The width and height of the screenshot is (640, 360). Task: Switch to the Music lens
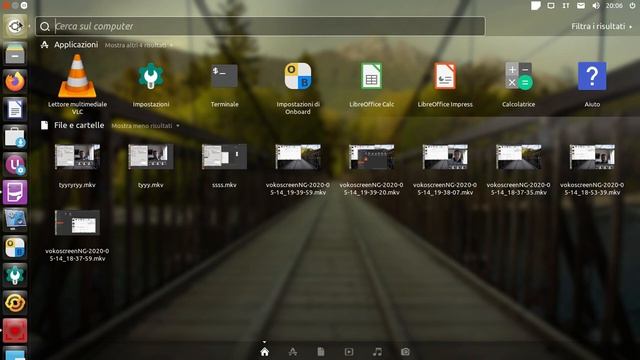tap(377, 351)
